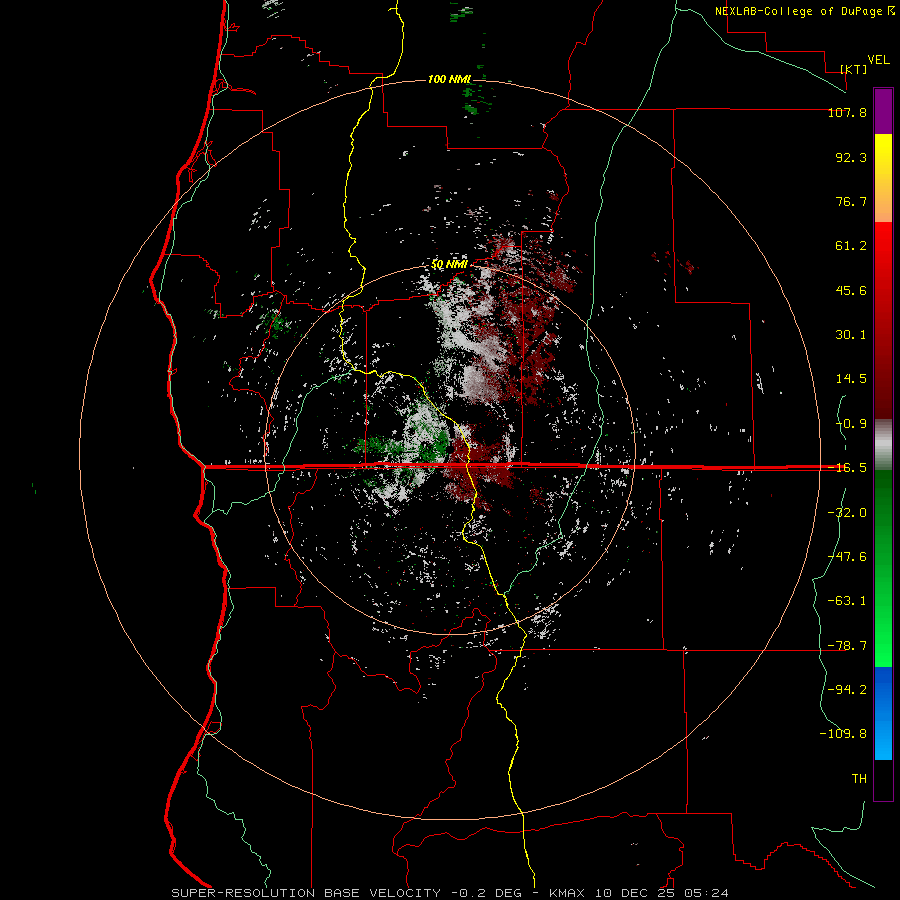
Task: Pick the blue segment of the velocity colorbar
Action: pos(883,713)
